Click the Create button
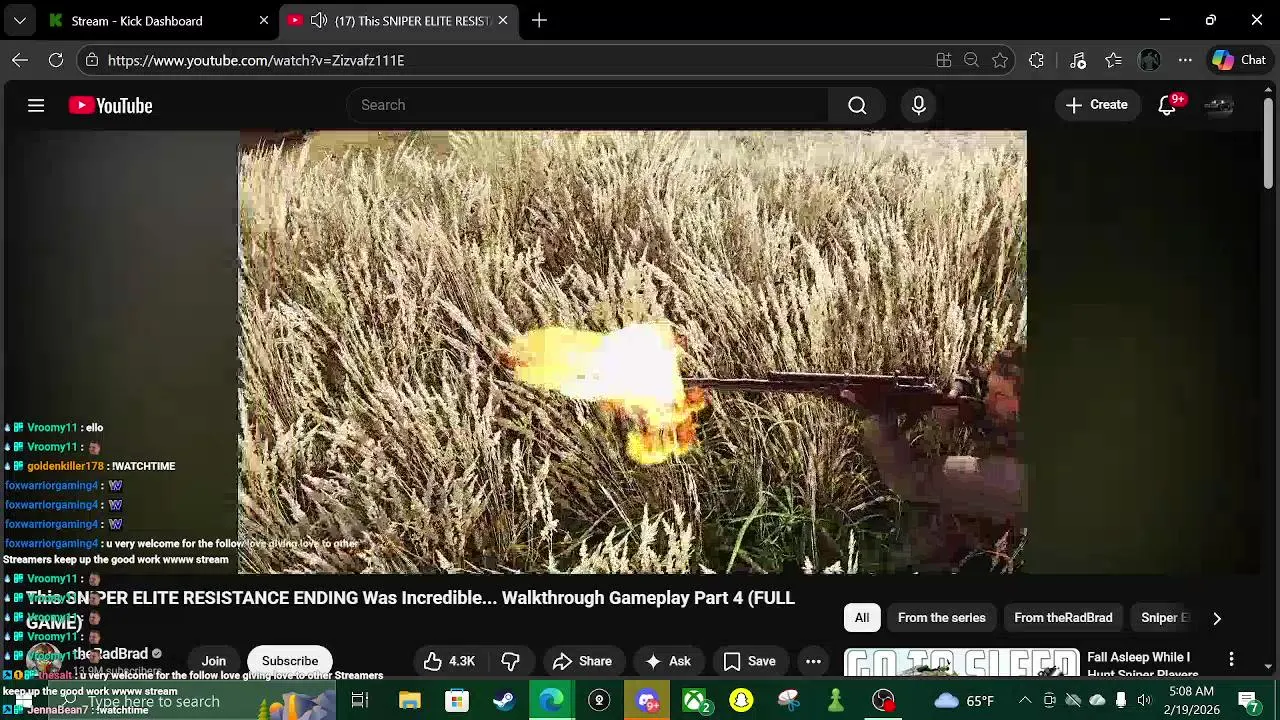Image resolution: width=1280 pixels, height=720 pixels. (1097, 105)
